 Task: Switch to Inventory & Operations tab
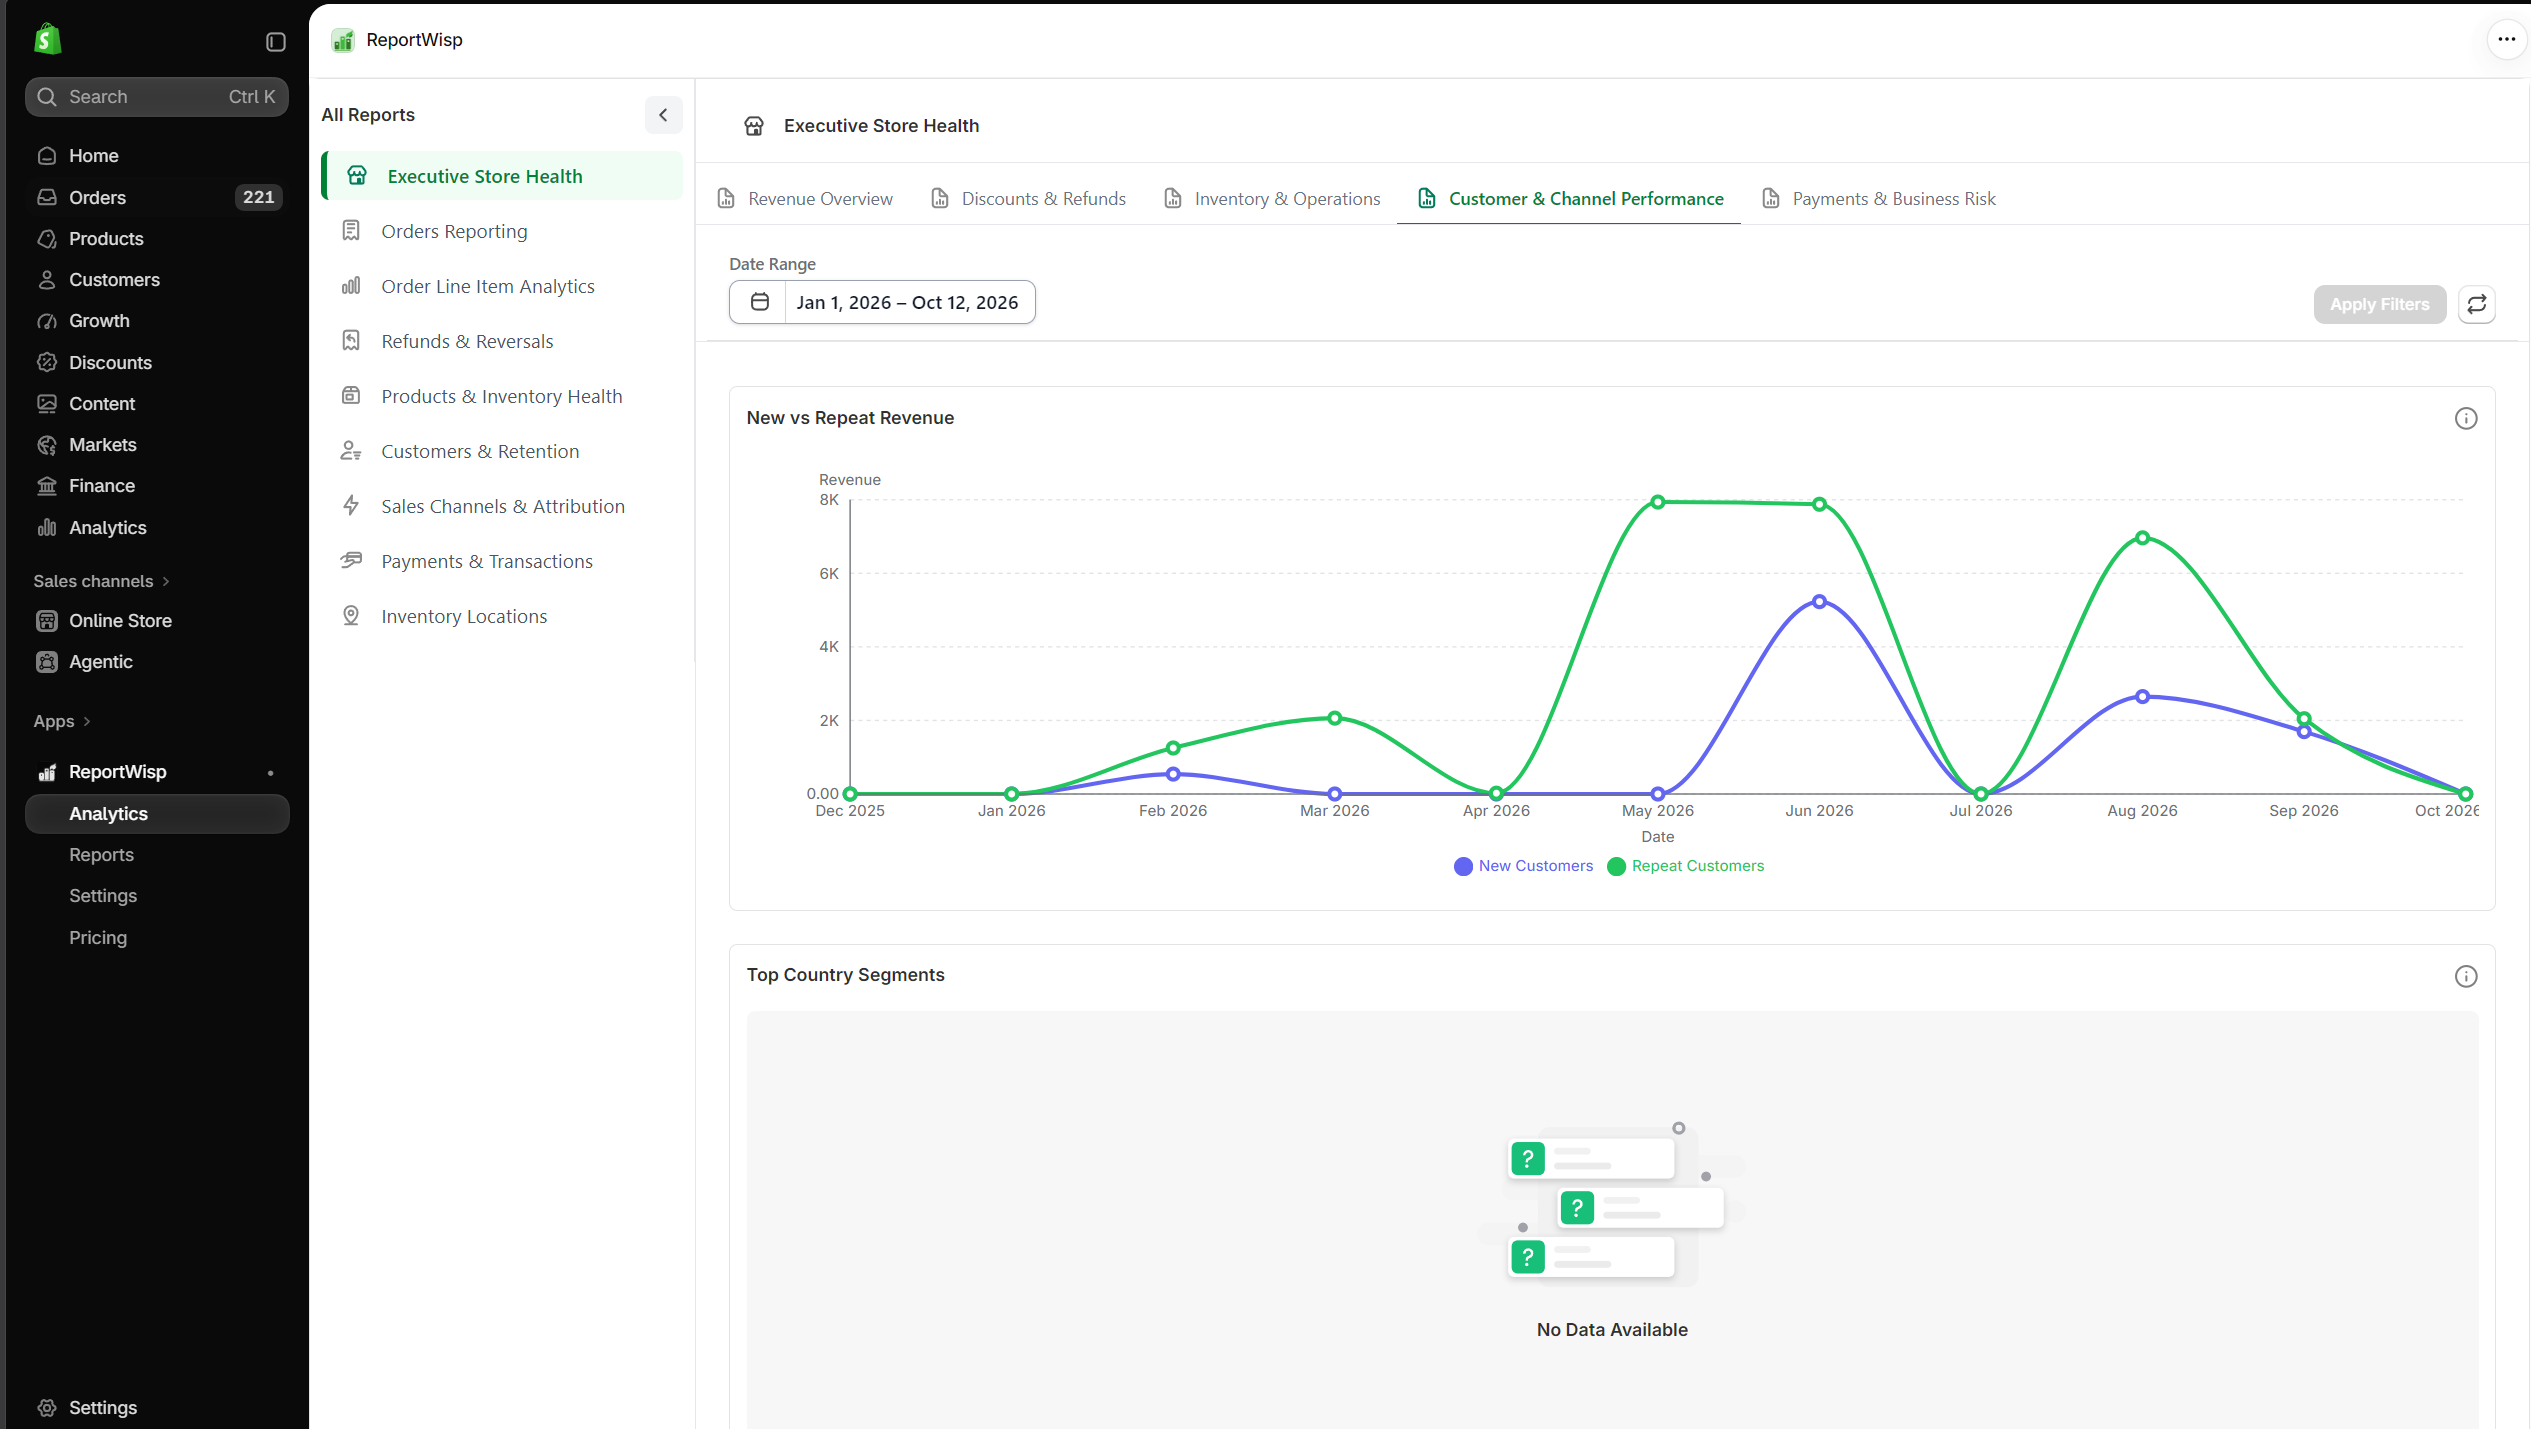click(x=1272, y=199)
